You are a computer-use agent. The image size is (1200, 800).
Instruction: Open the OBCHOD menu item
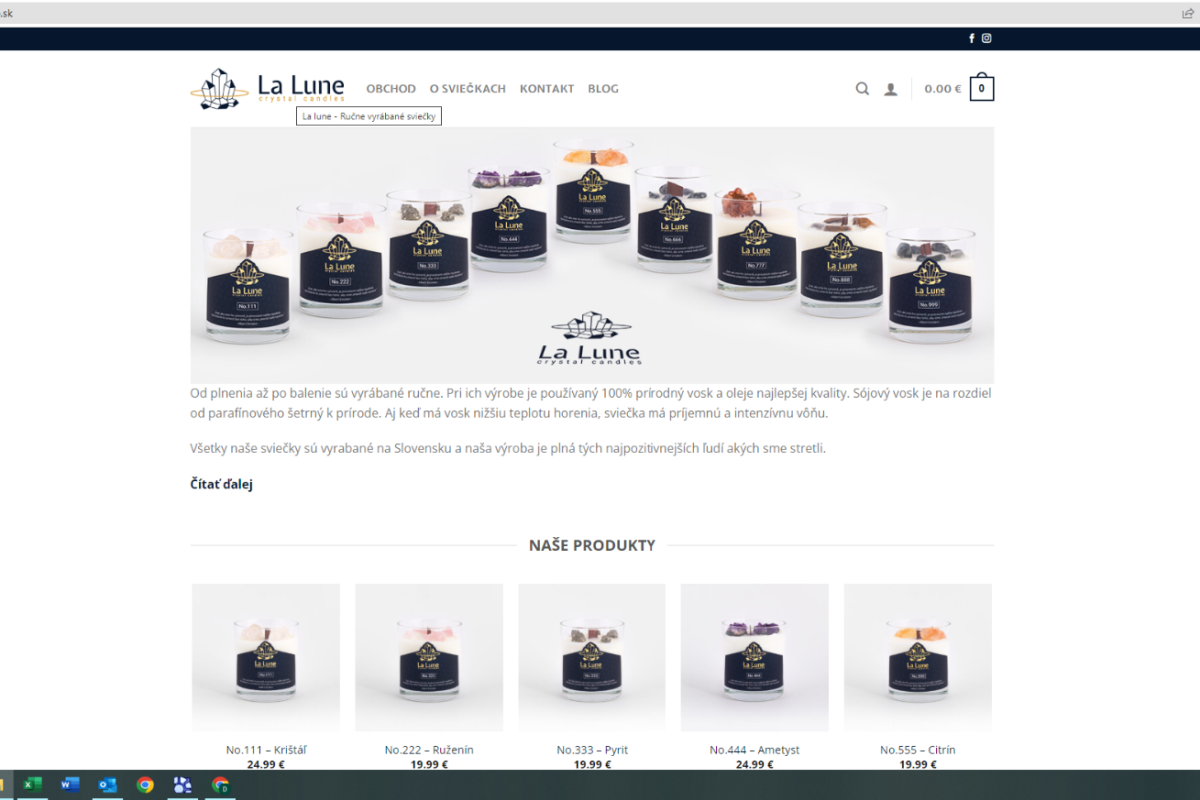(x=391, y=89)
